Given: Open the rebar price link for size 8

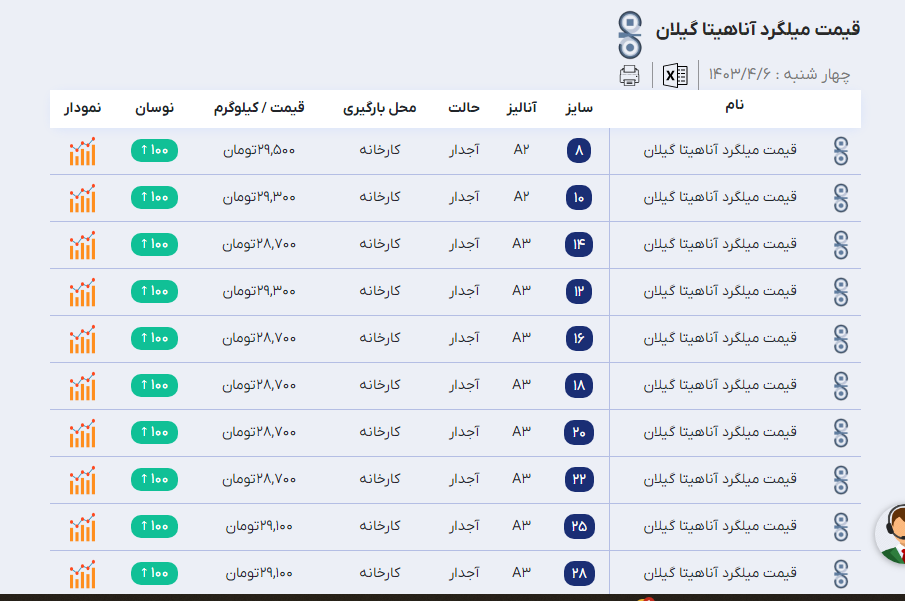Looking at the screenshot, I should [x=720, y=151].
